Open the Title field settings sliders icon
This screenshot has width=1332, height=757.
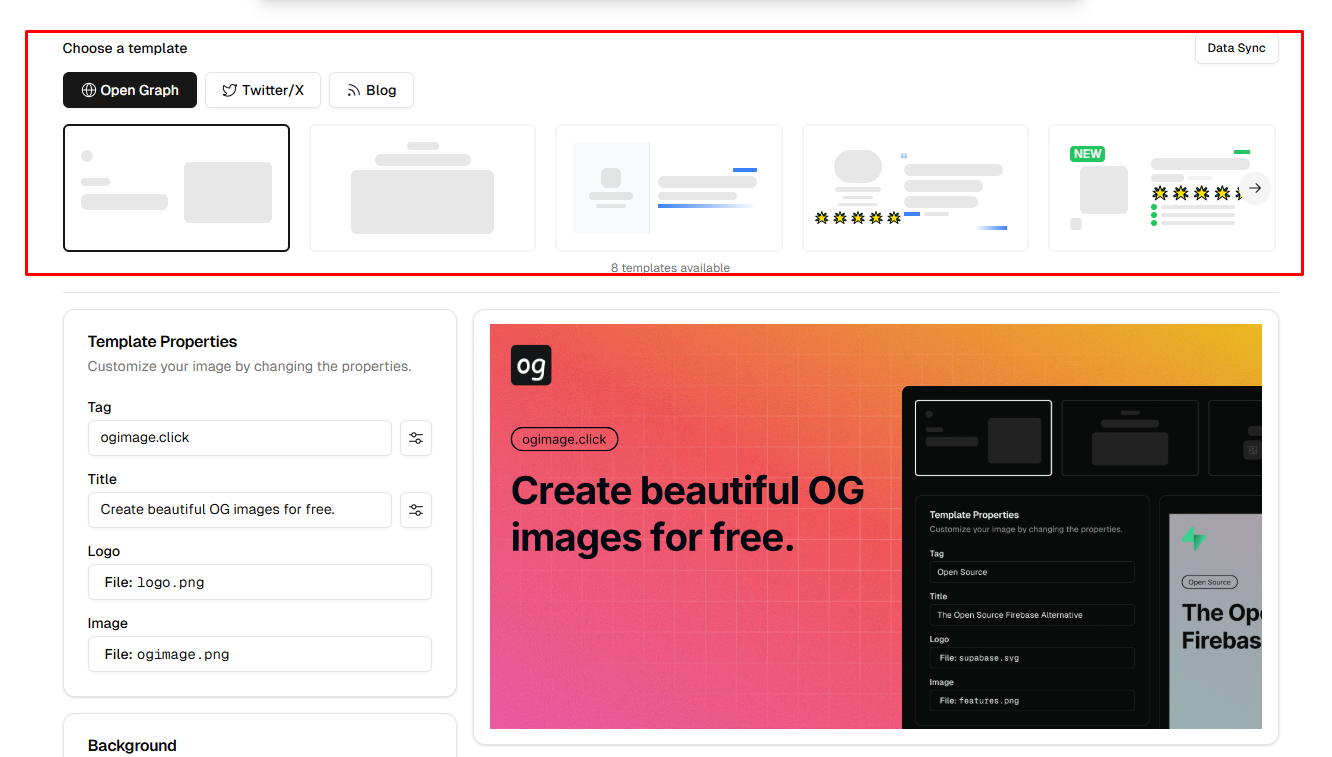416,510
